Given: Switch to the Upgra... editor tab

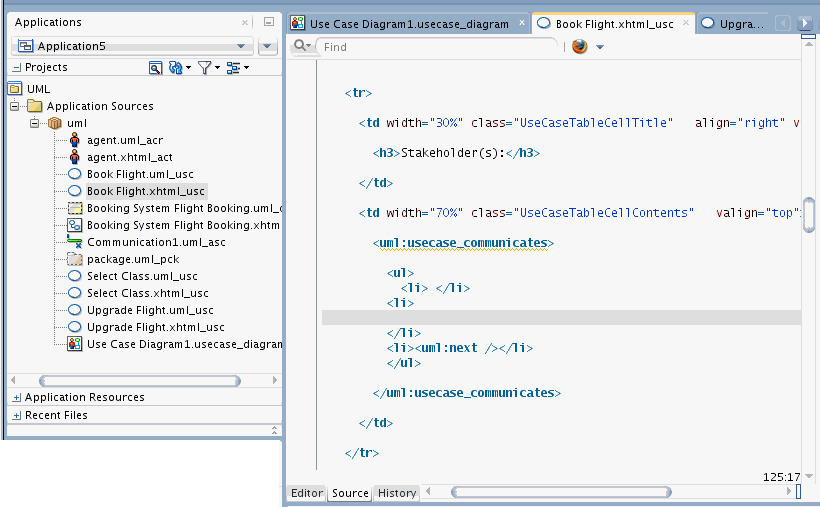Looking at the screenshot, I should pos(734,24).
